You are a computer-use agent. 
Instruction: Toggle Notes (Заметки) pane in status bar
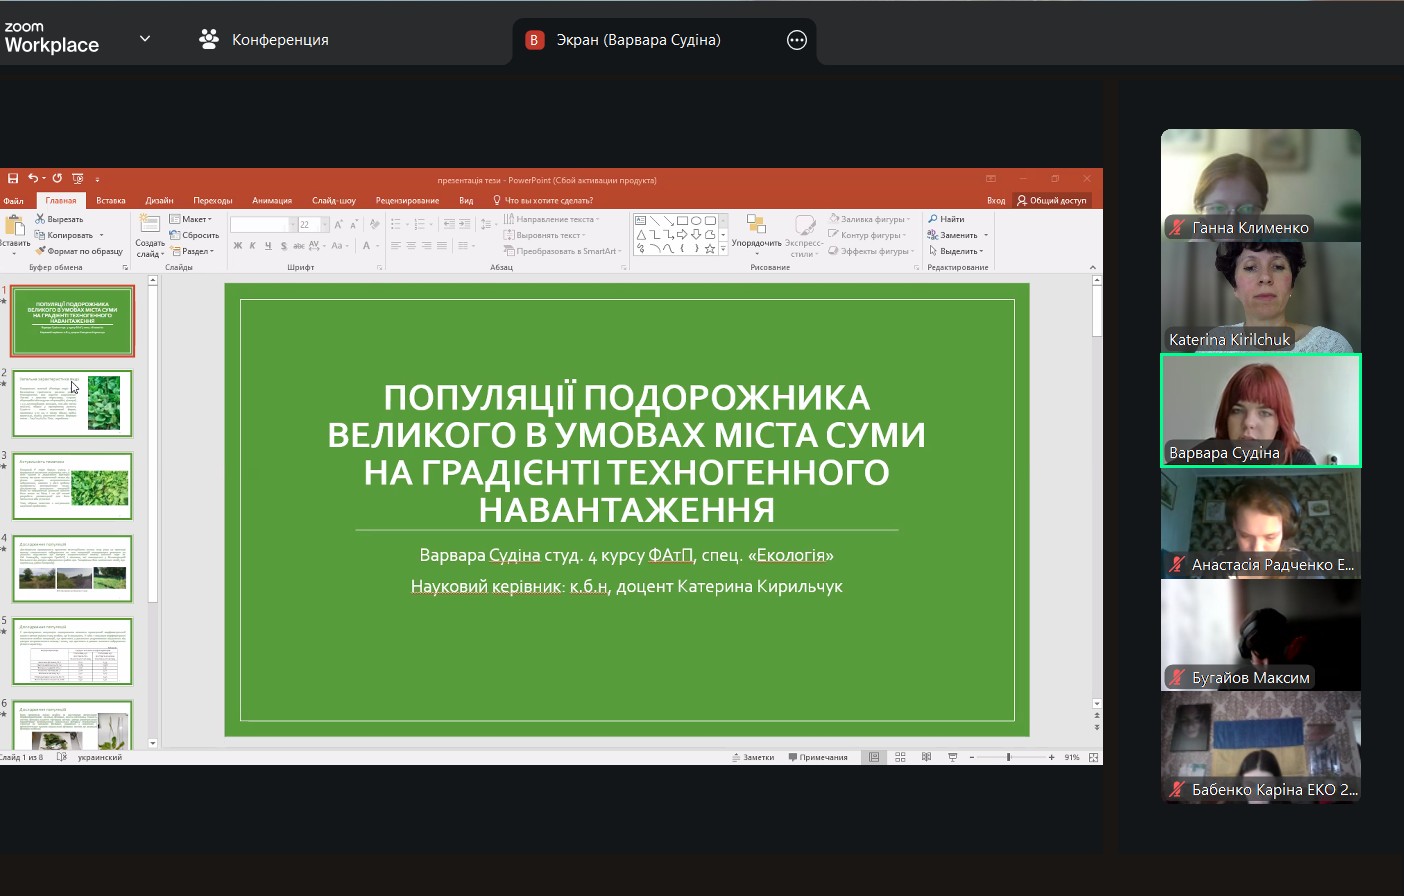pos(753,757)
